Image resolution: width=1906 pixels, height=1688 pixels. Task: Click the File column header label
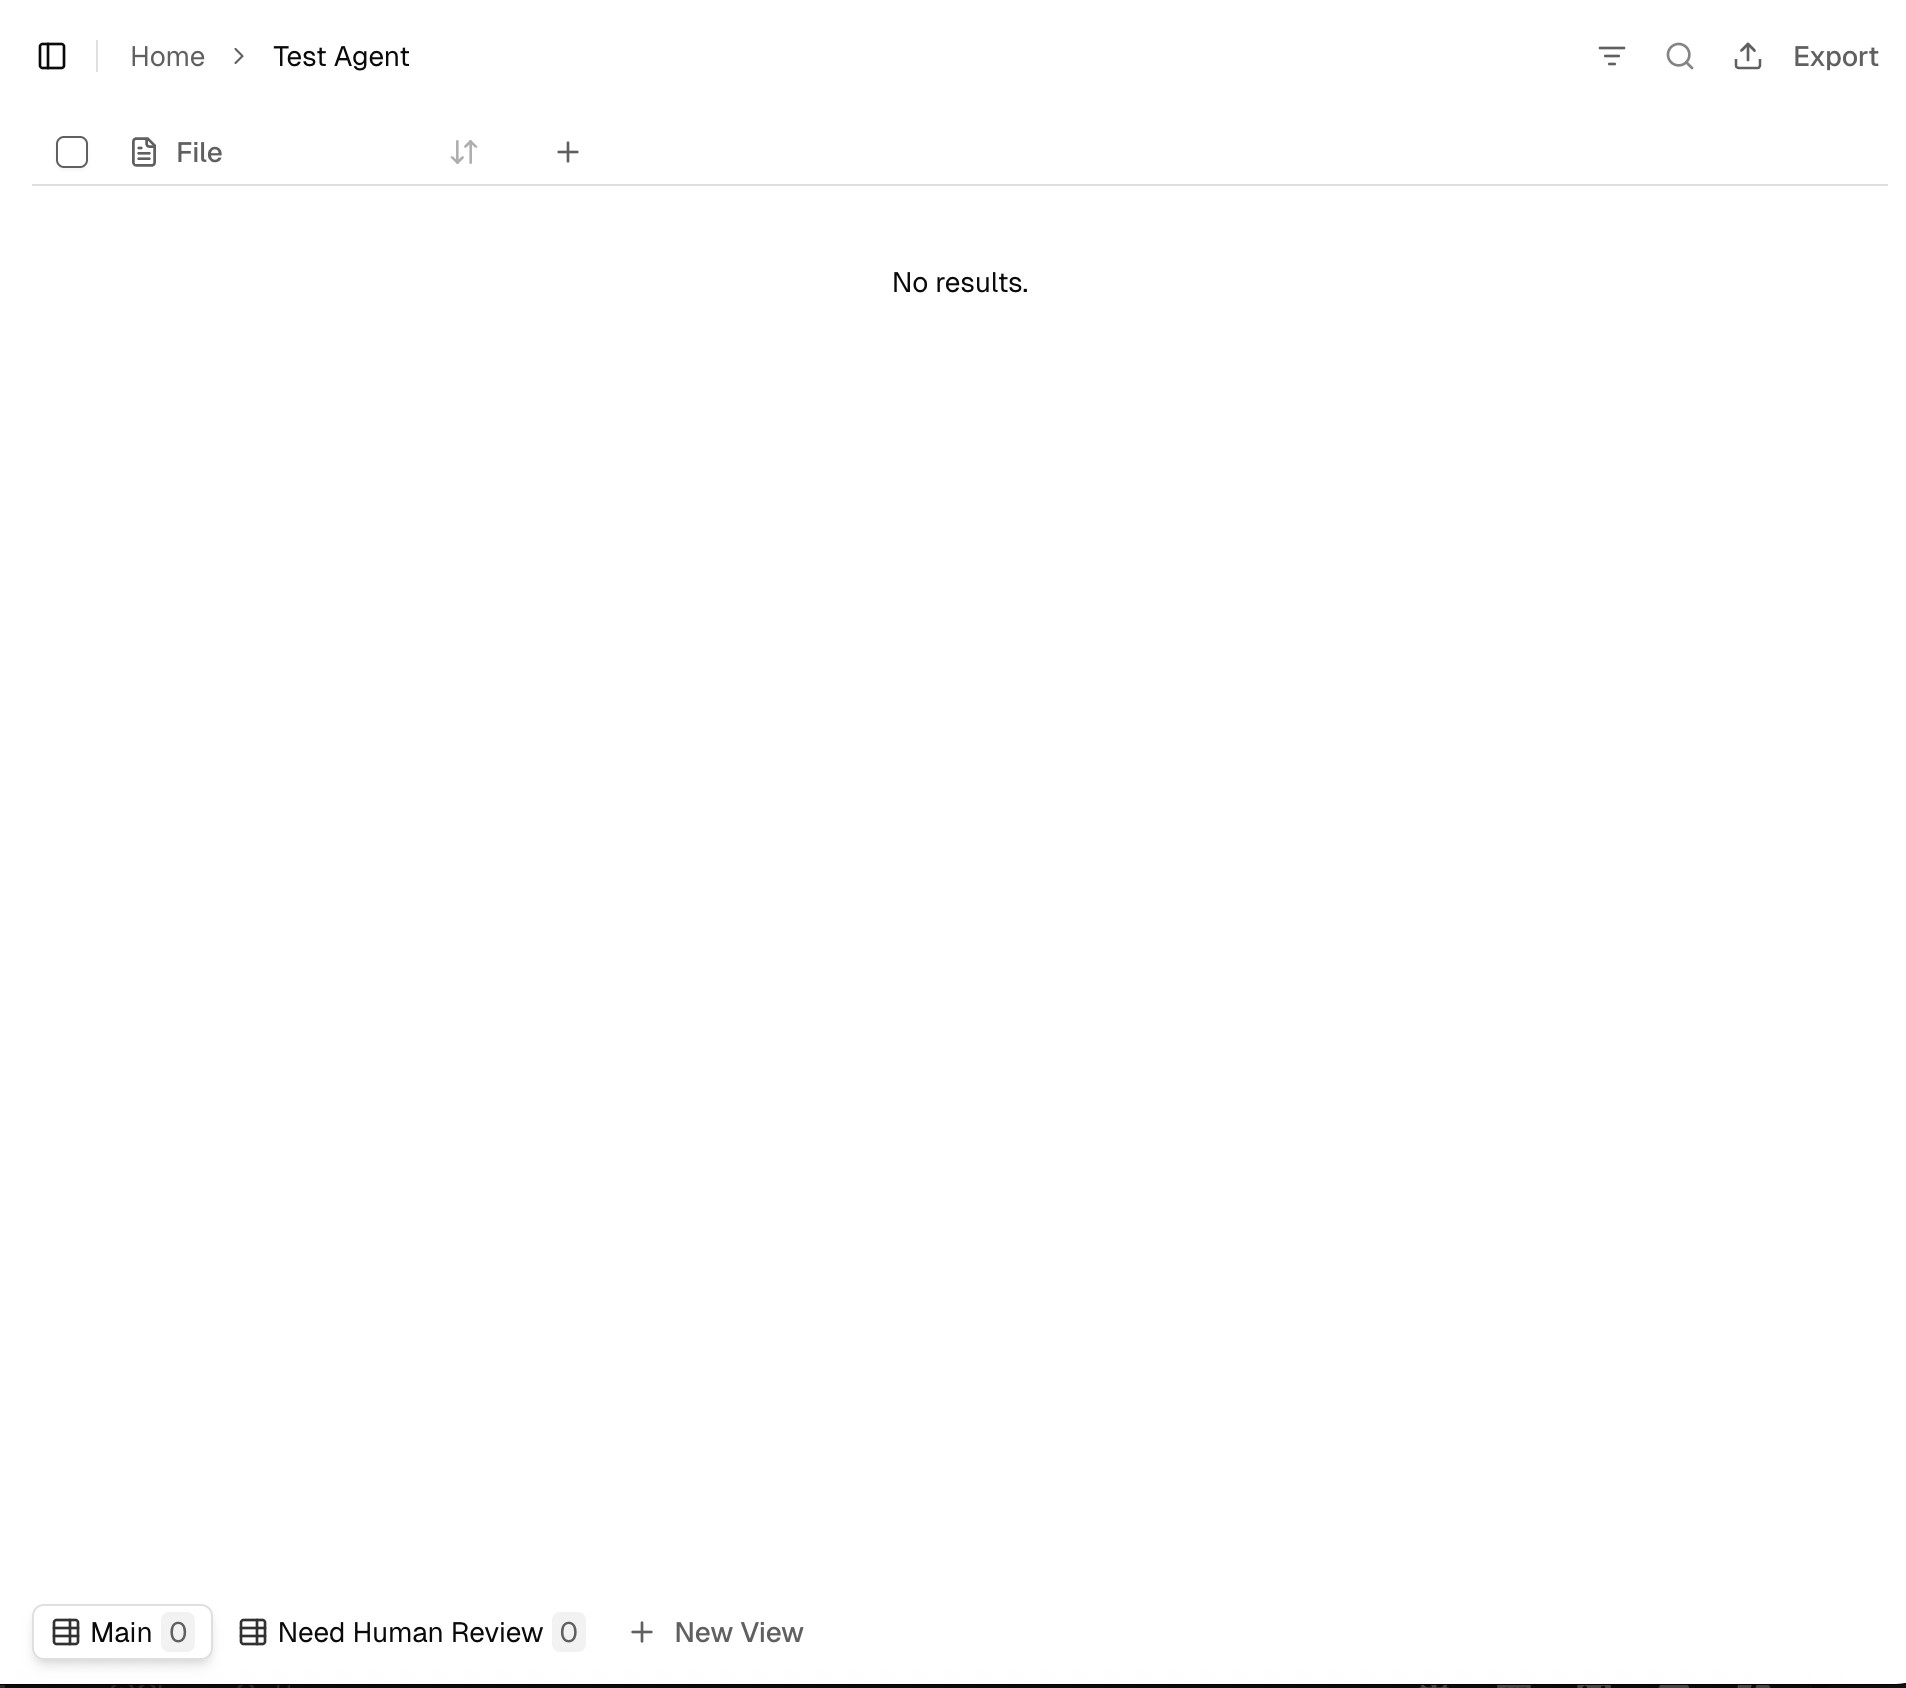point(199,152)
